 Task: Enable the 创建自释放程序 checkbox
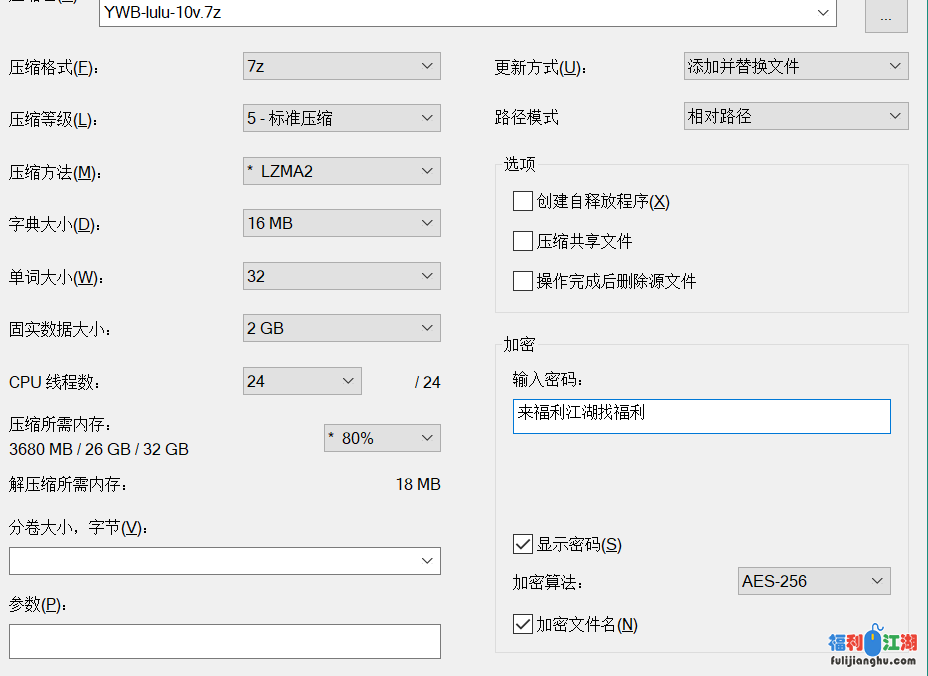point(522,201)
